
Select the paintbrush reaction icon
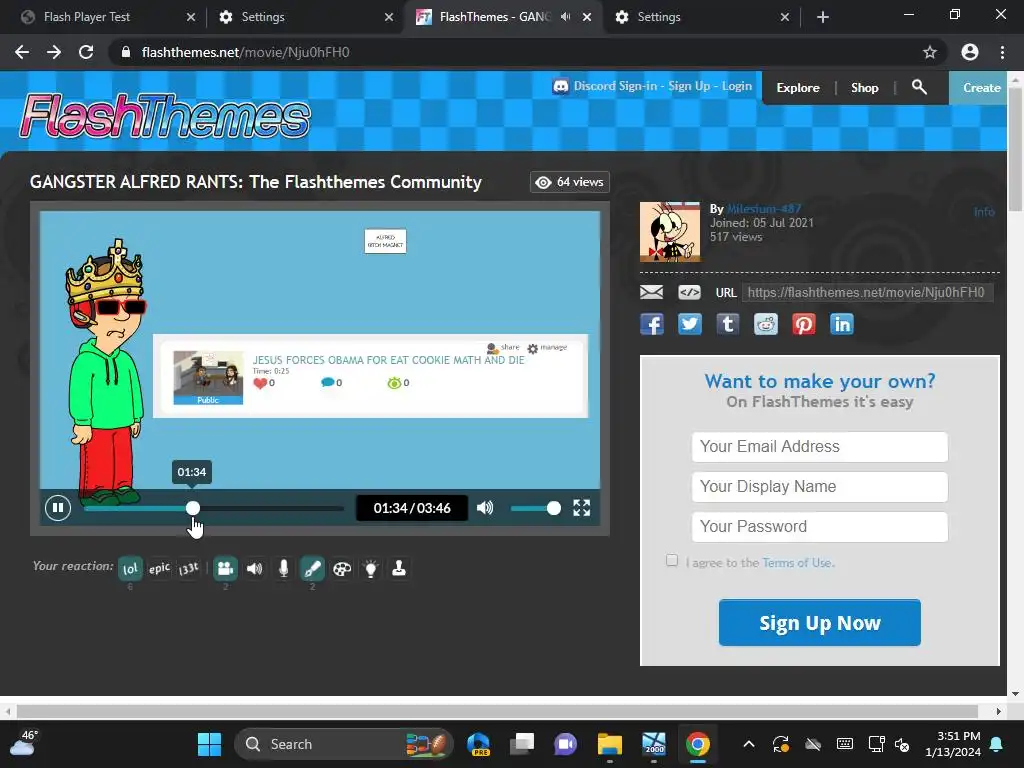tap(312, 568)
